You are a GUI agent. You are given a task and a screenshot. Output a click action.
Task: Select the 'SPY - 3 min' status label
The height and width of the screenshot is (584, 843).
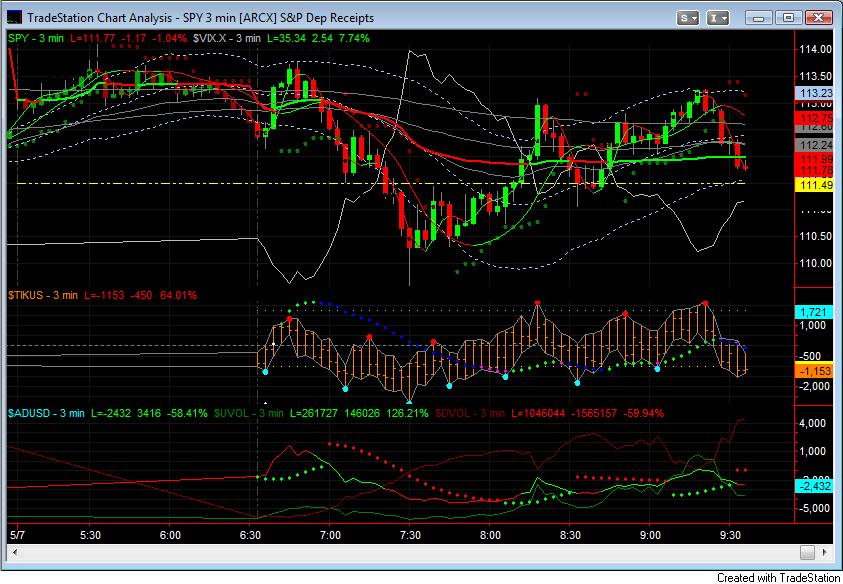[36, 38]
